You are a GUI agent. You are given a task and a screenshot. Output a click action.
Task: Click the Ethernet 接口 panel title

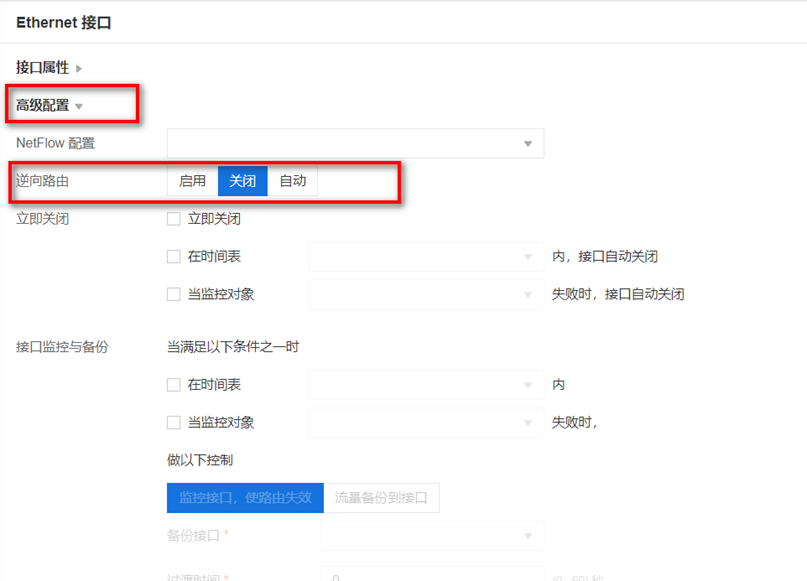click(63, 22)
